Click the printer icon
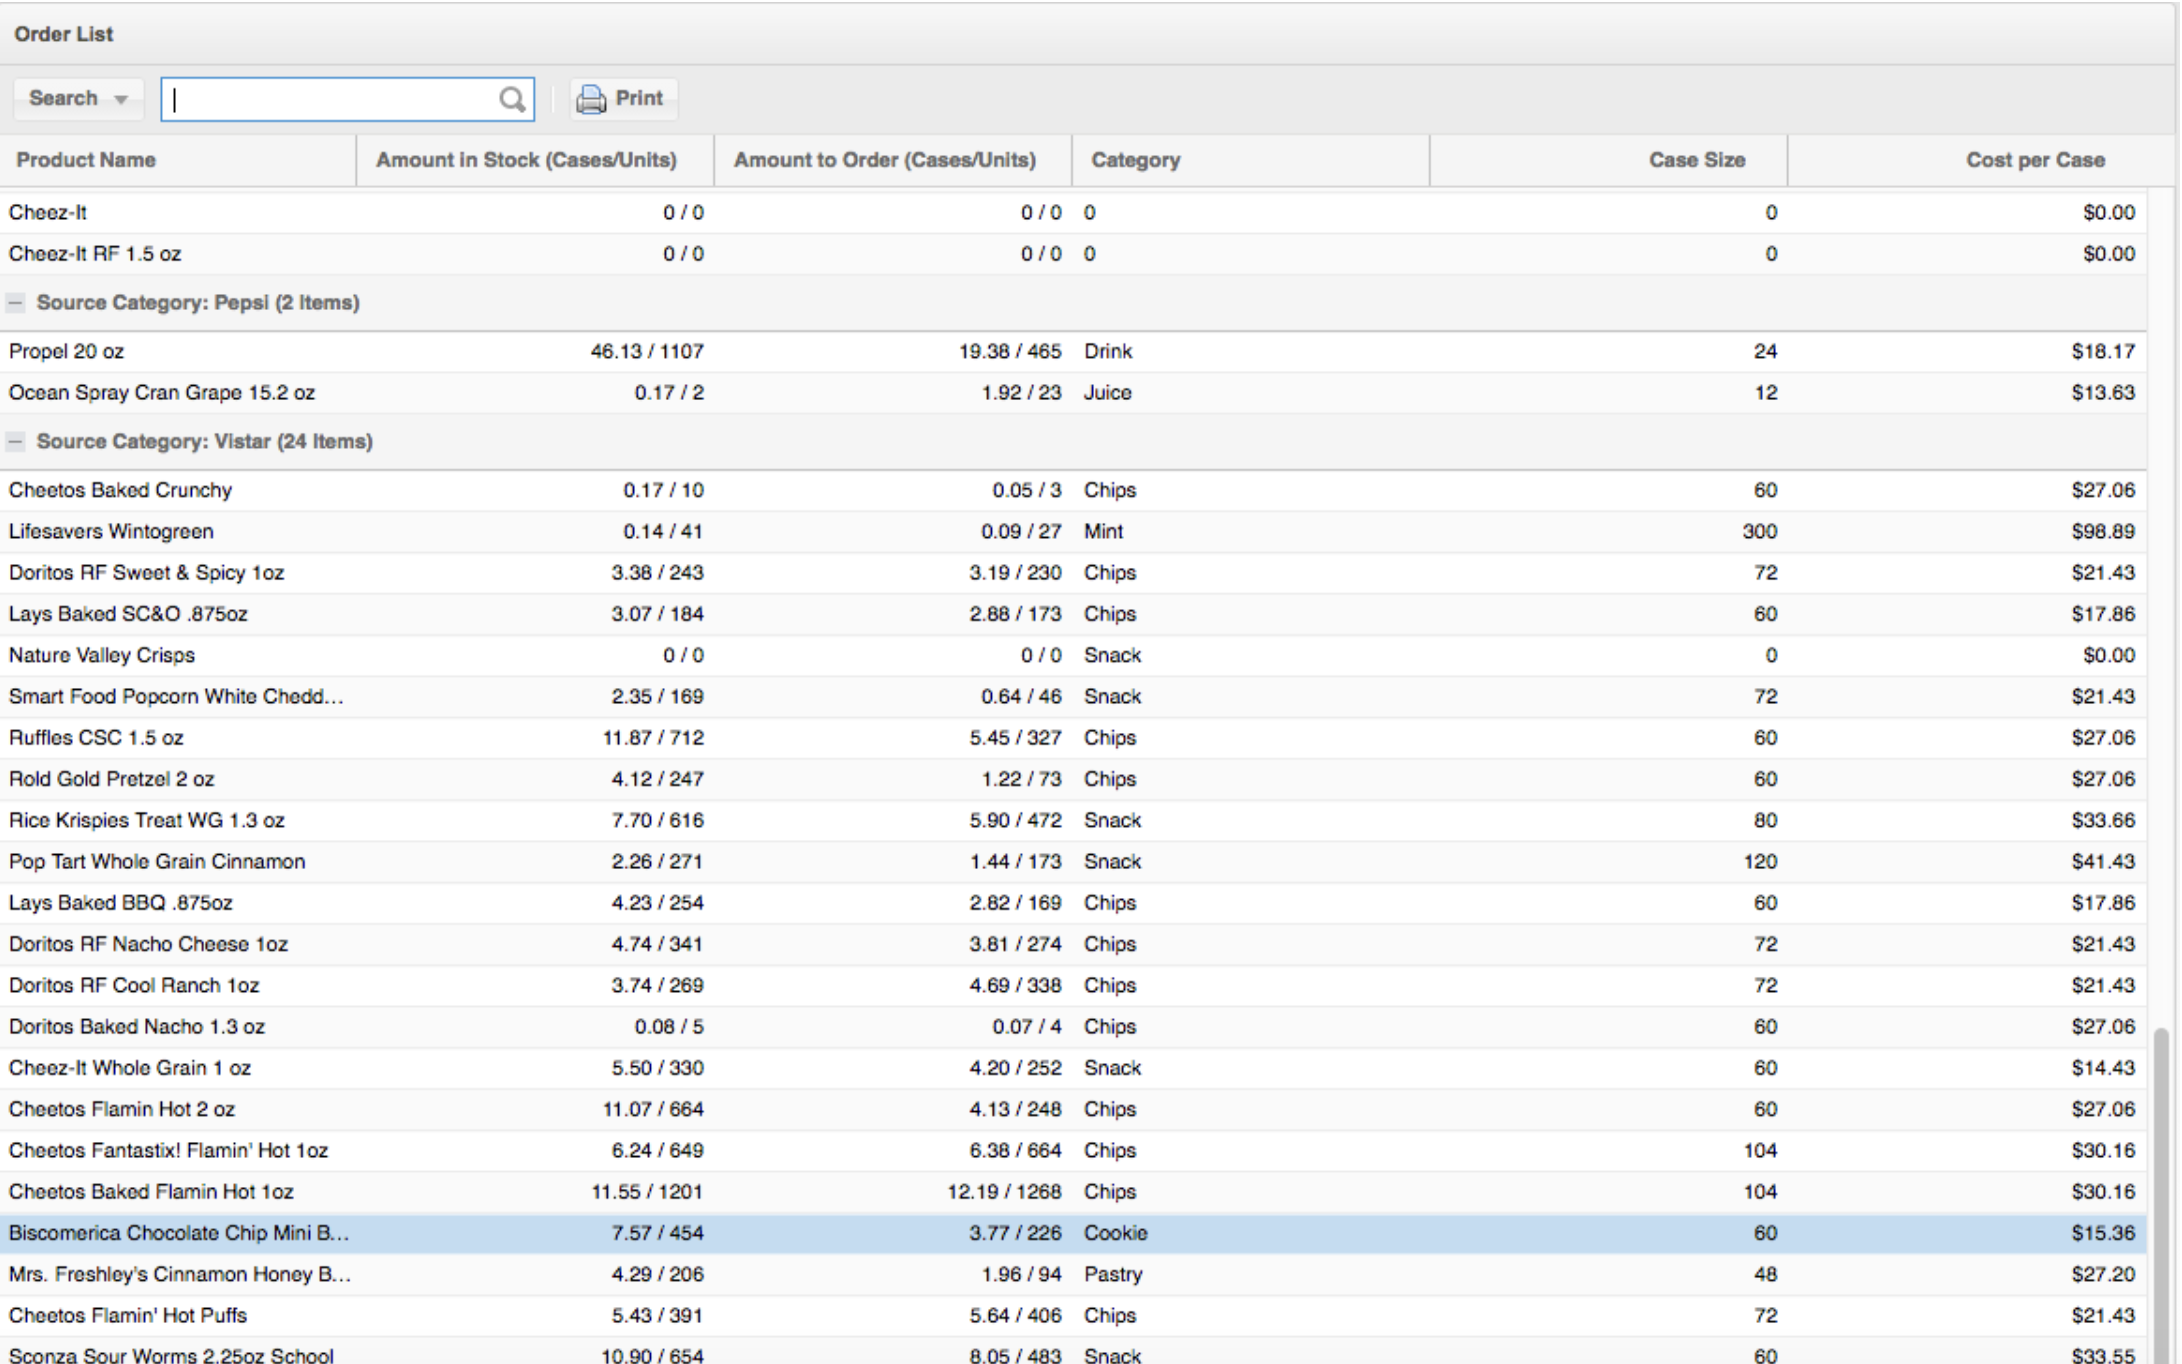 (x=591, y=99)
